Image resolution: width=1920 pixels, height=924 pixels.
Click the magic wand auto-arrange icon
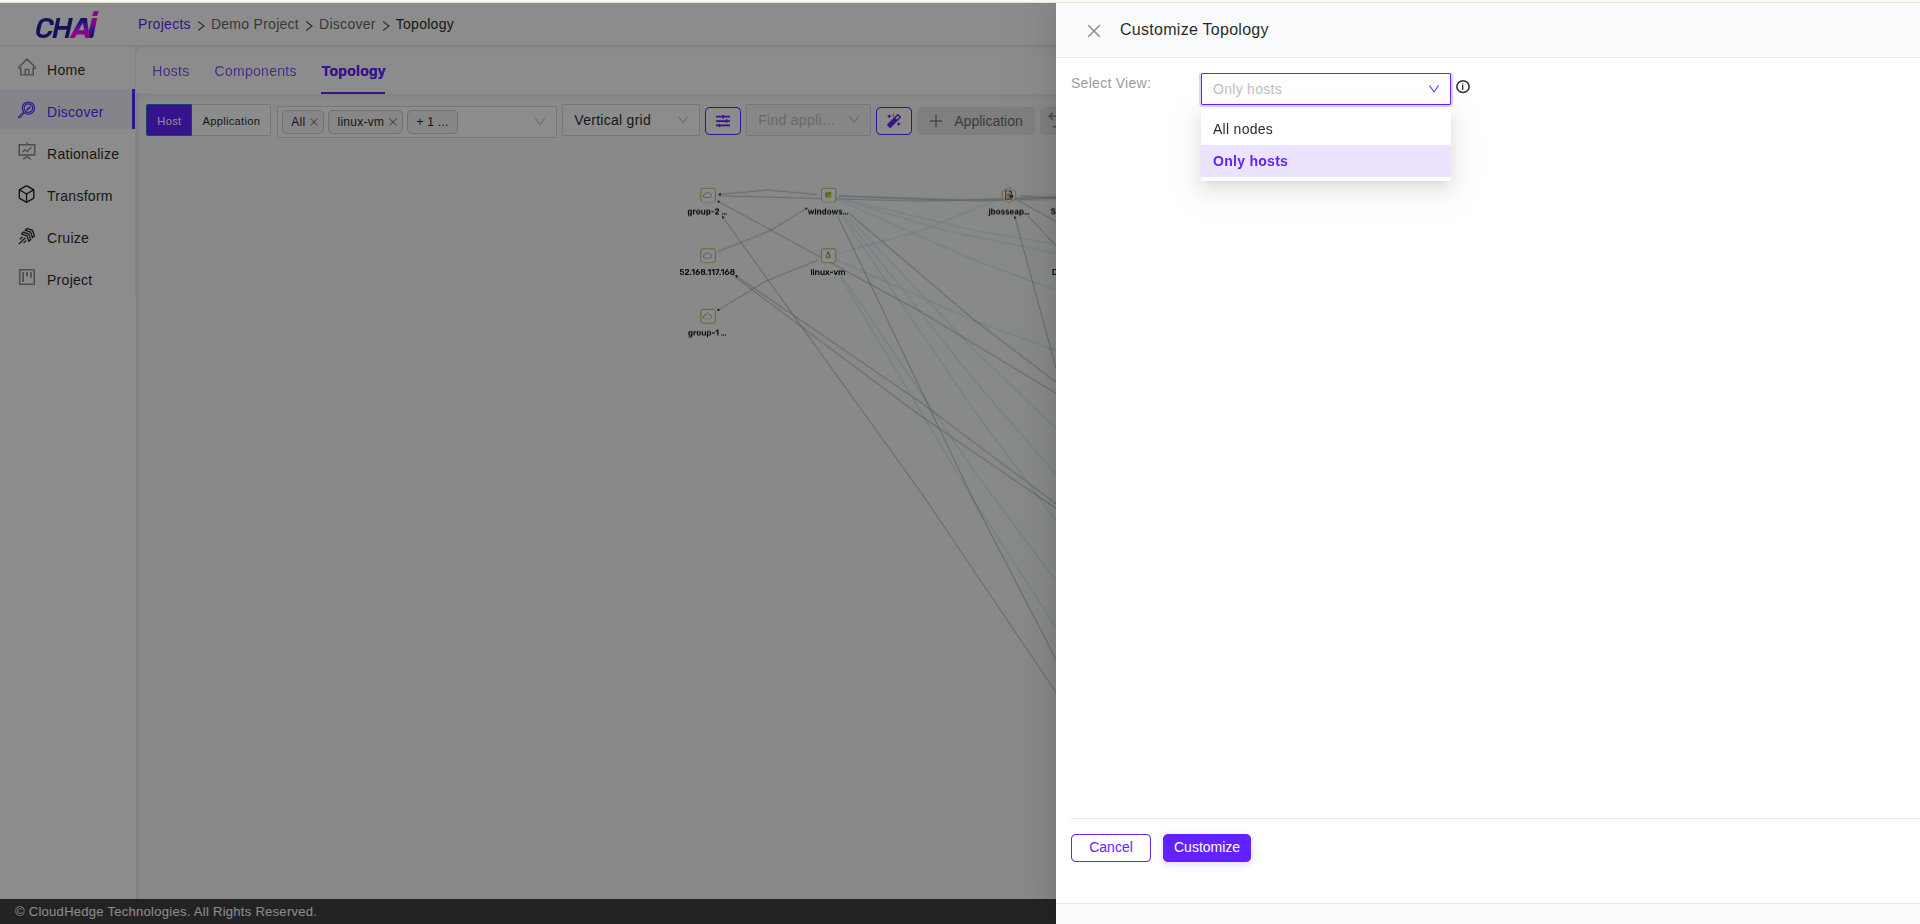(x=893, y=120)
